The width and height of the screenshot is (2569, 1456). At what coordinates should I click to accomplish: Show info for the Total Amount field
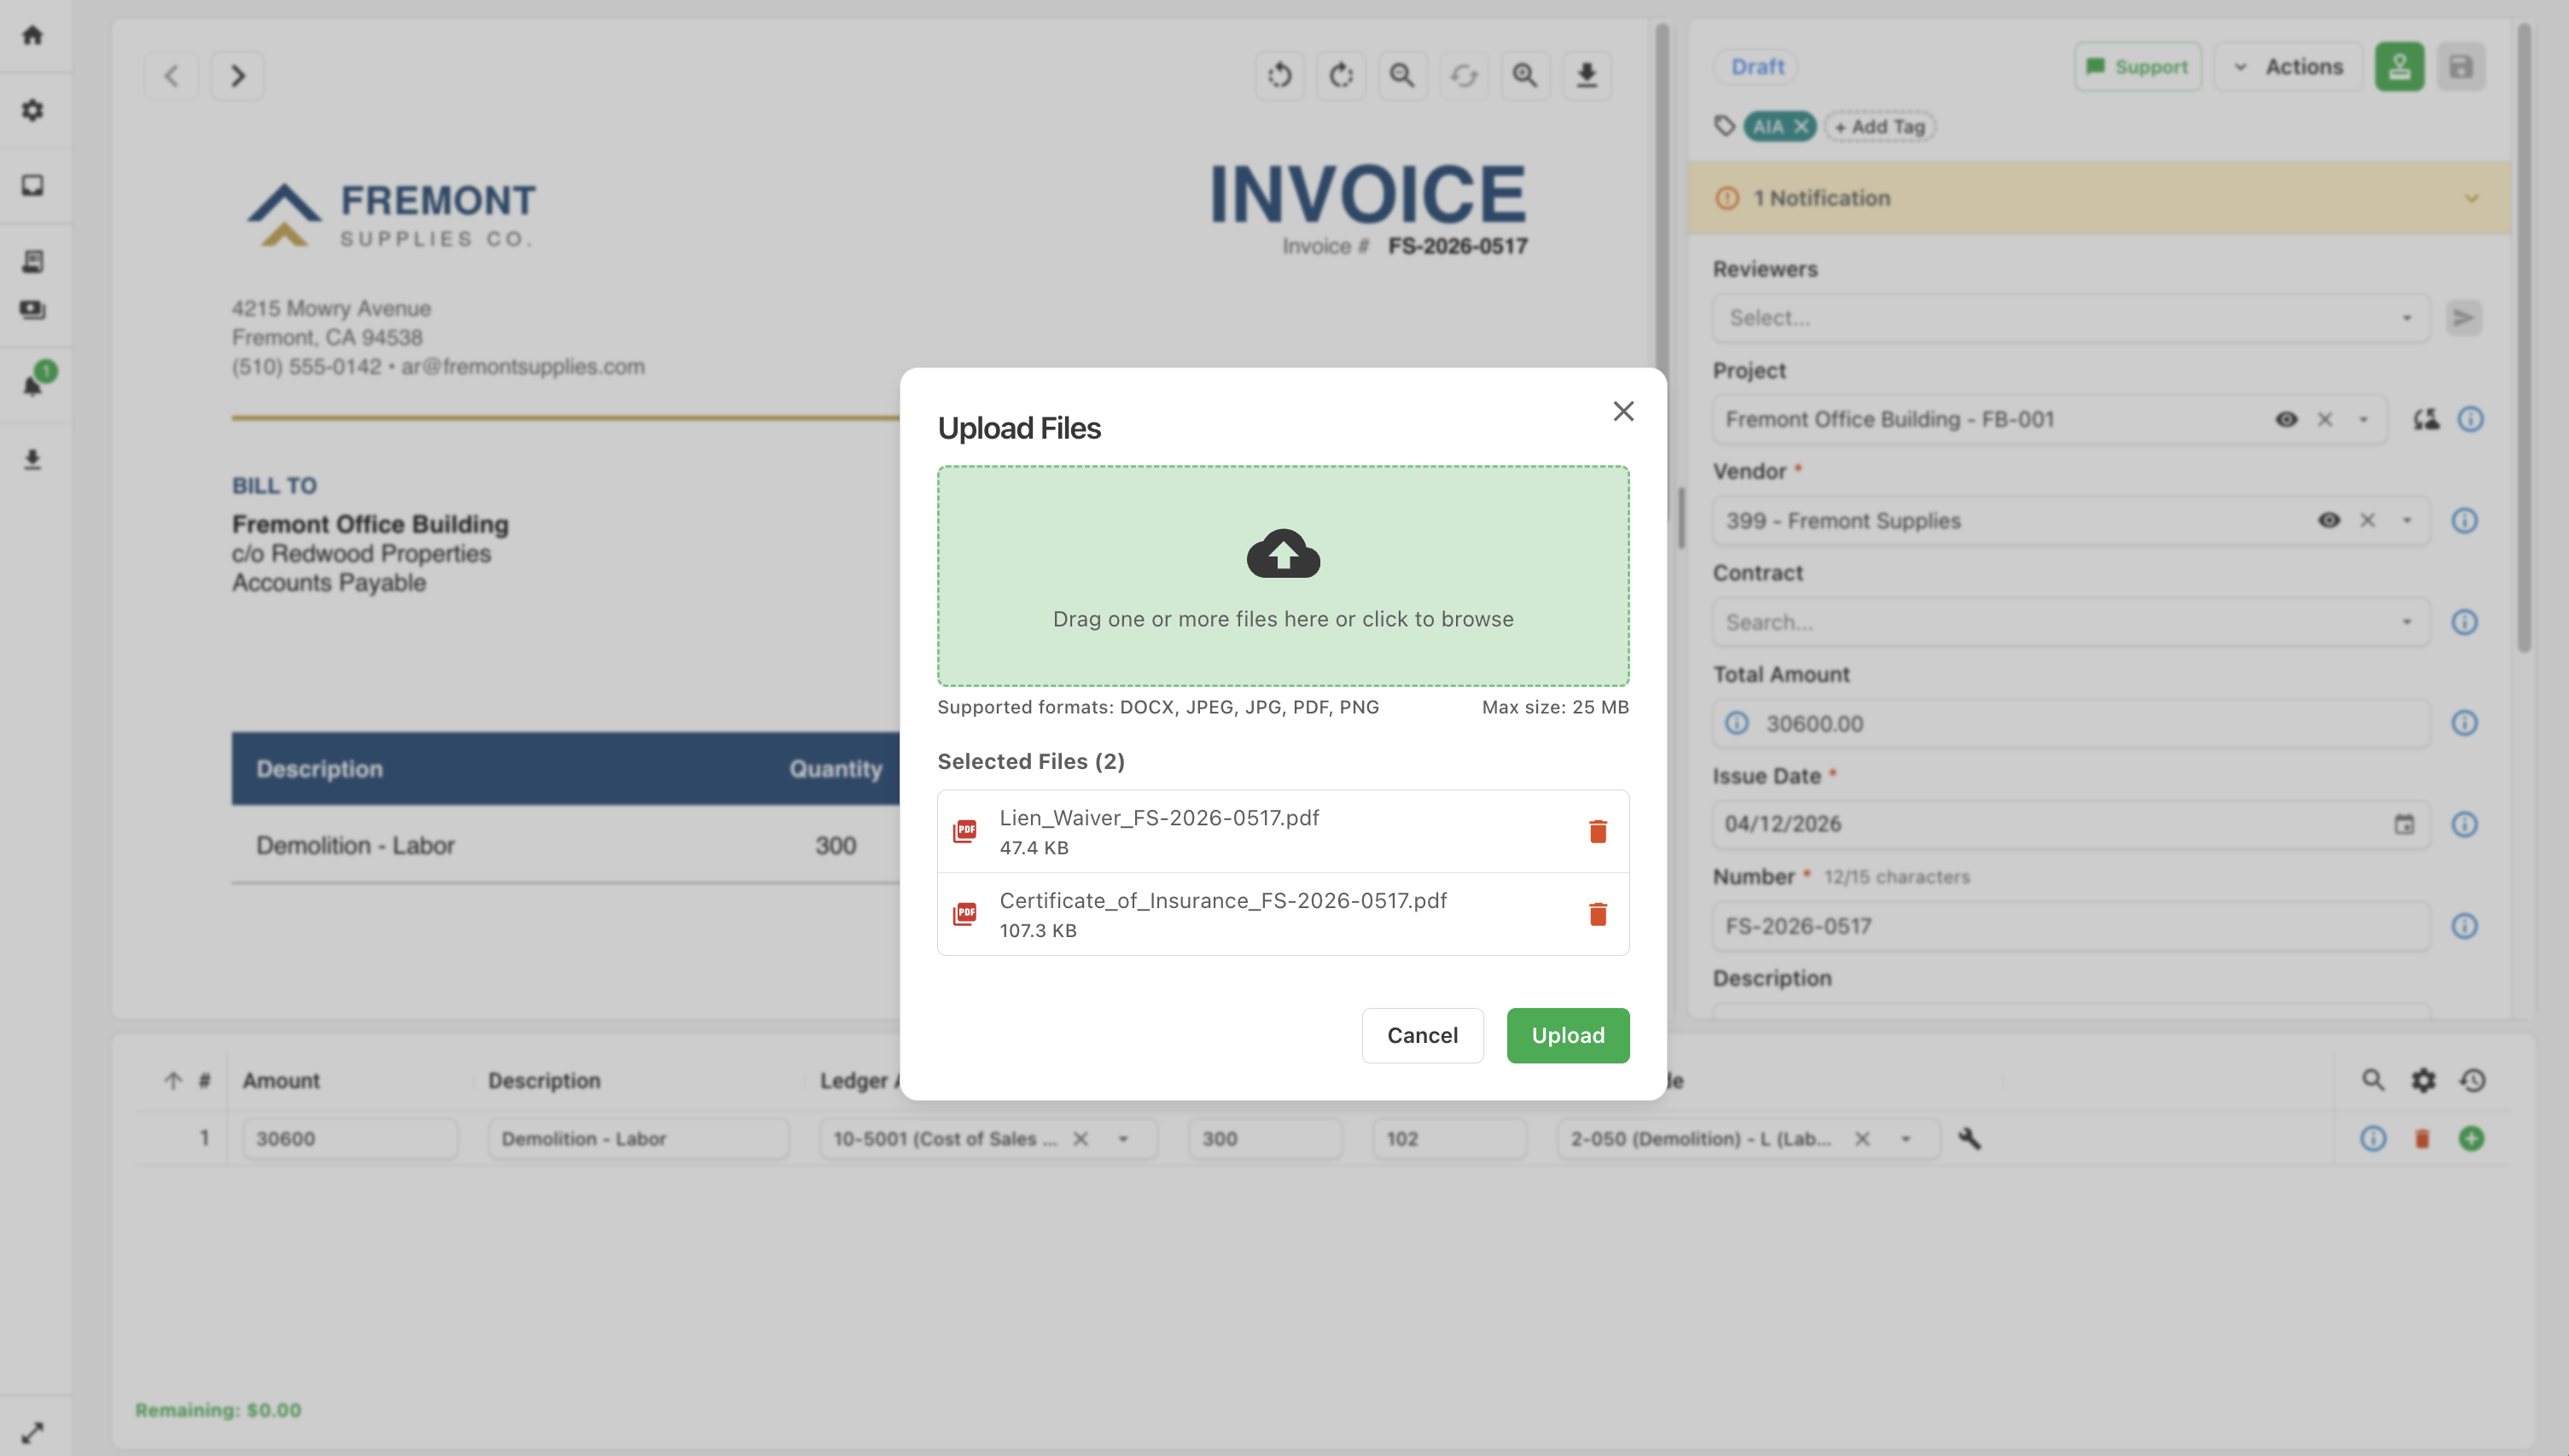[2464, 723]
